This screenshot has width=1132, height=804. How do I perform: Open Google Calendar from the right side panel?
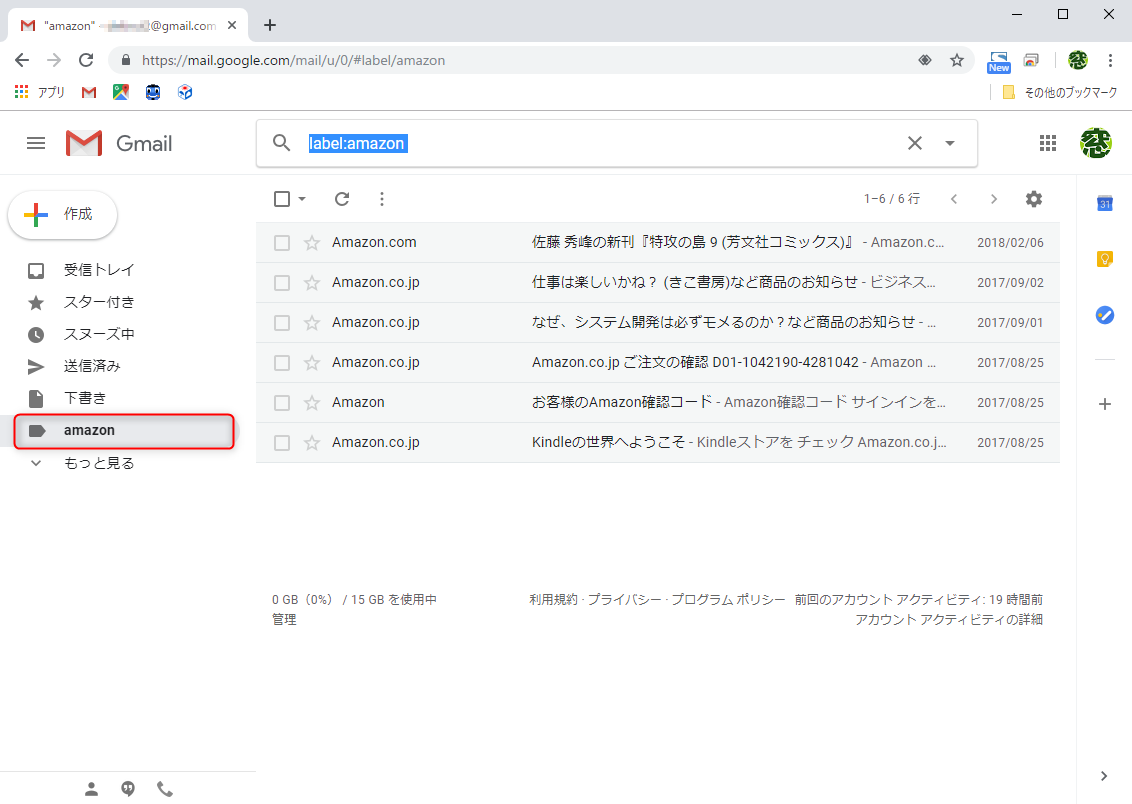1104,203
